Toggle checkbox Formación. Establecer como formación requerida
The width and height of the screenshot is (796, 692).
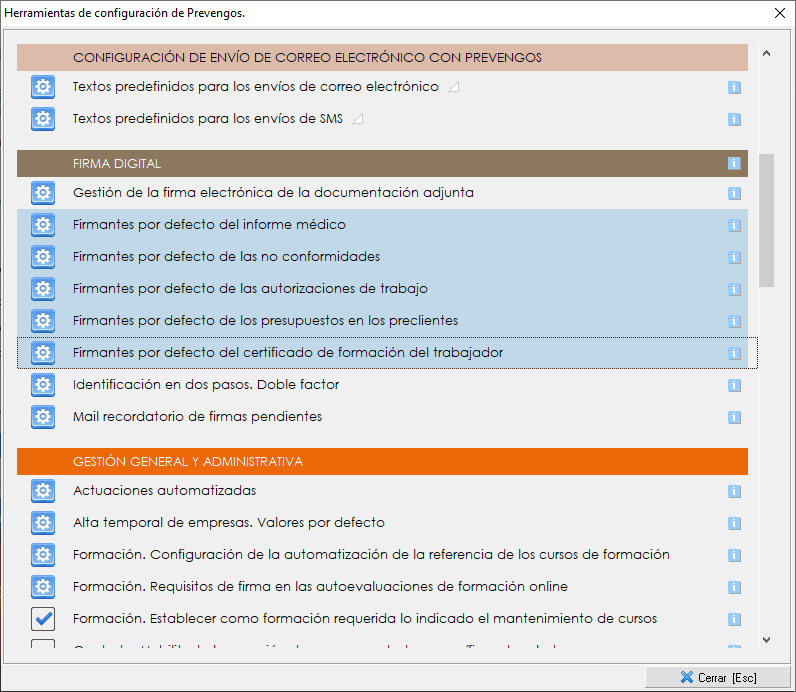(x=42, y=619)
